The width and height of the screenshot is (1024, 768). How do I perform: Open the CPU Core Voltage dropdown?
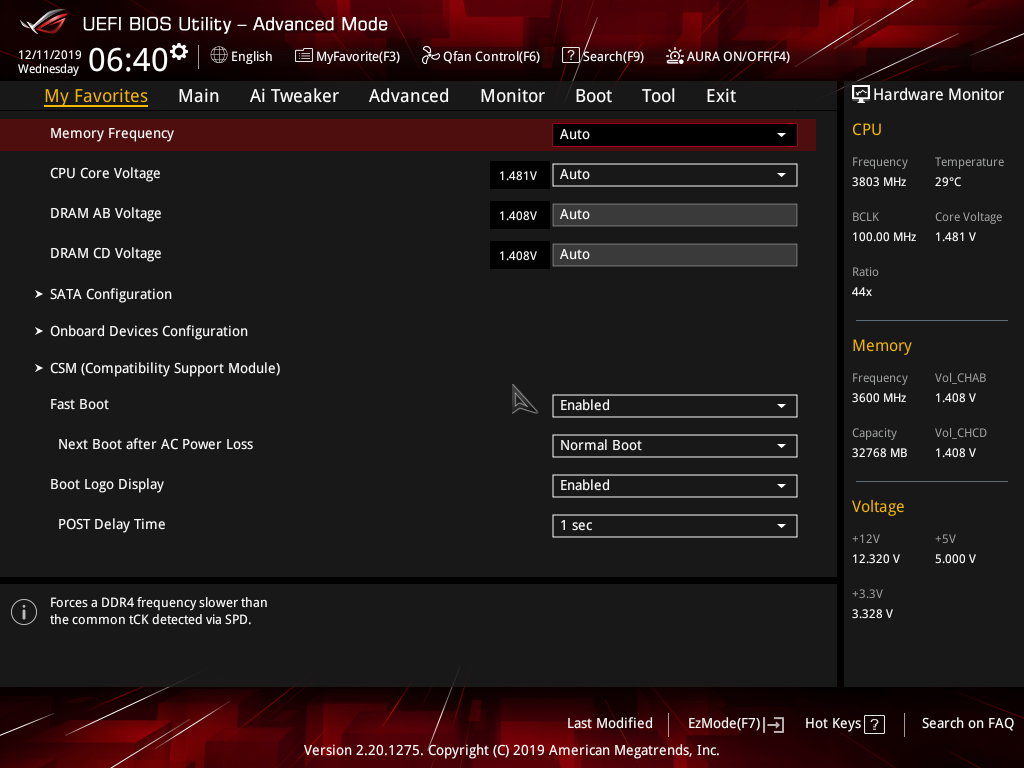point(674,174)
